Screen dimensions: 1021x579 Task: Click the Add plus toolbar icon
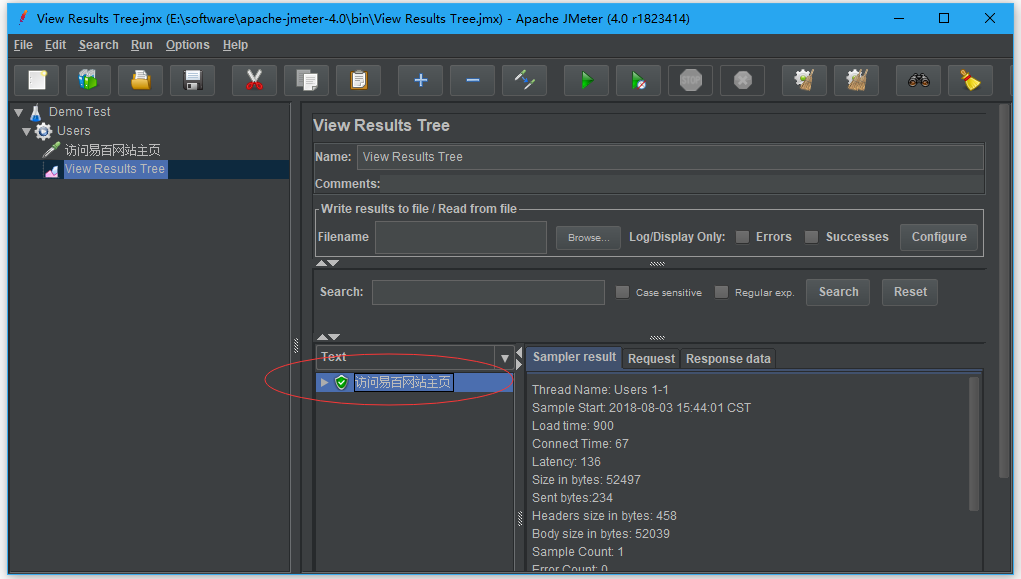420,80
